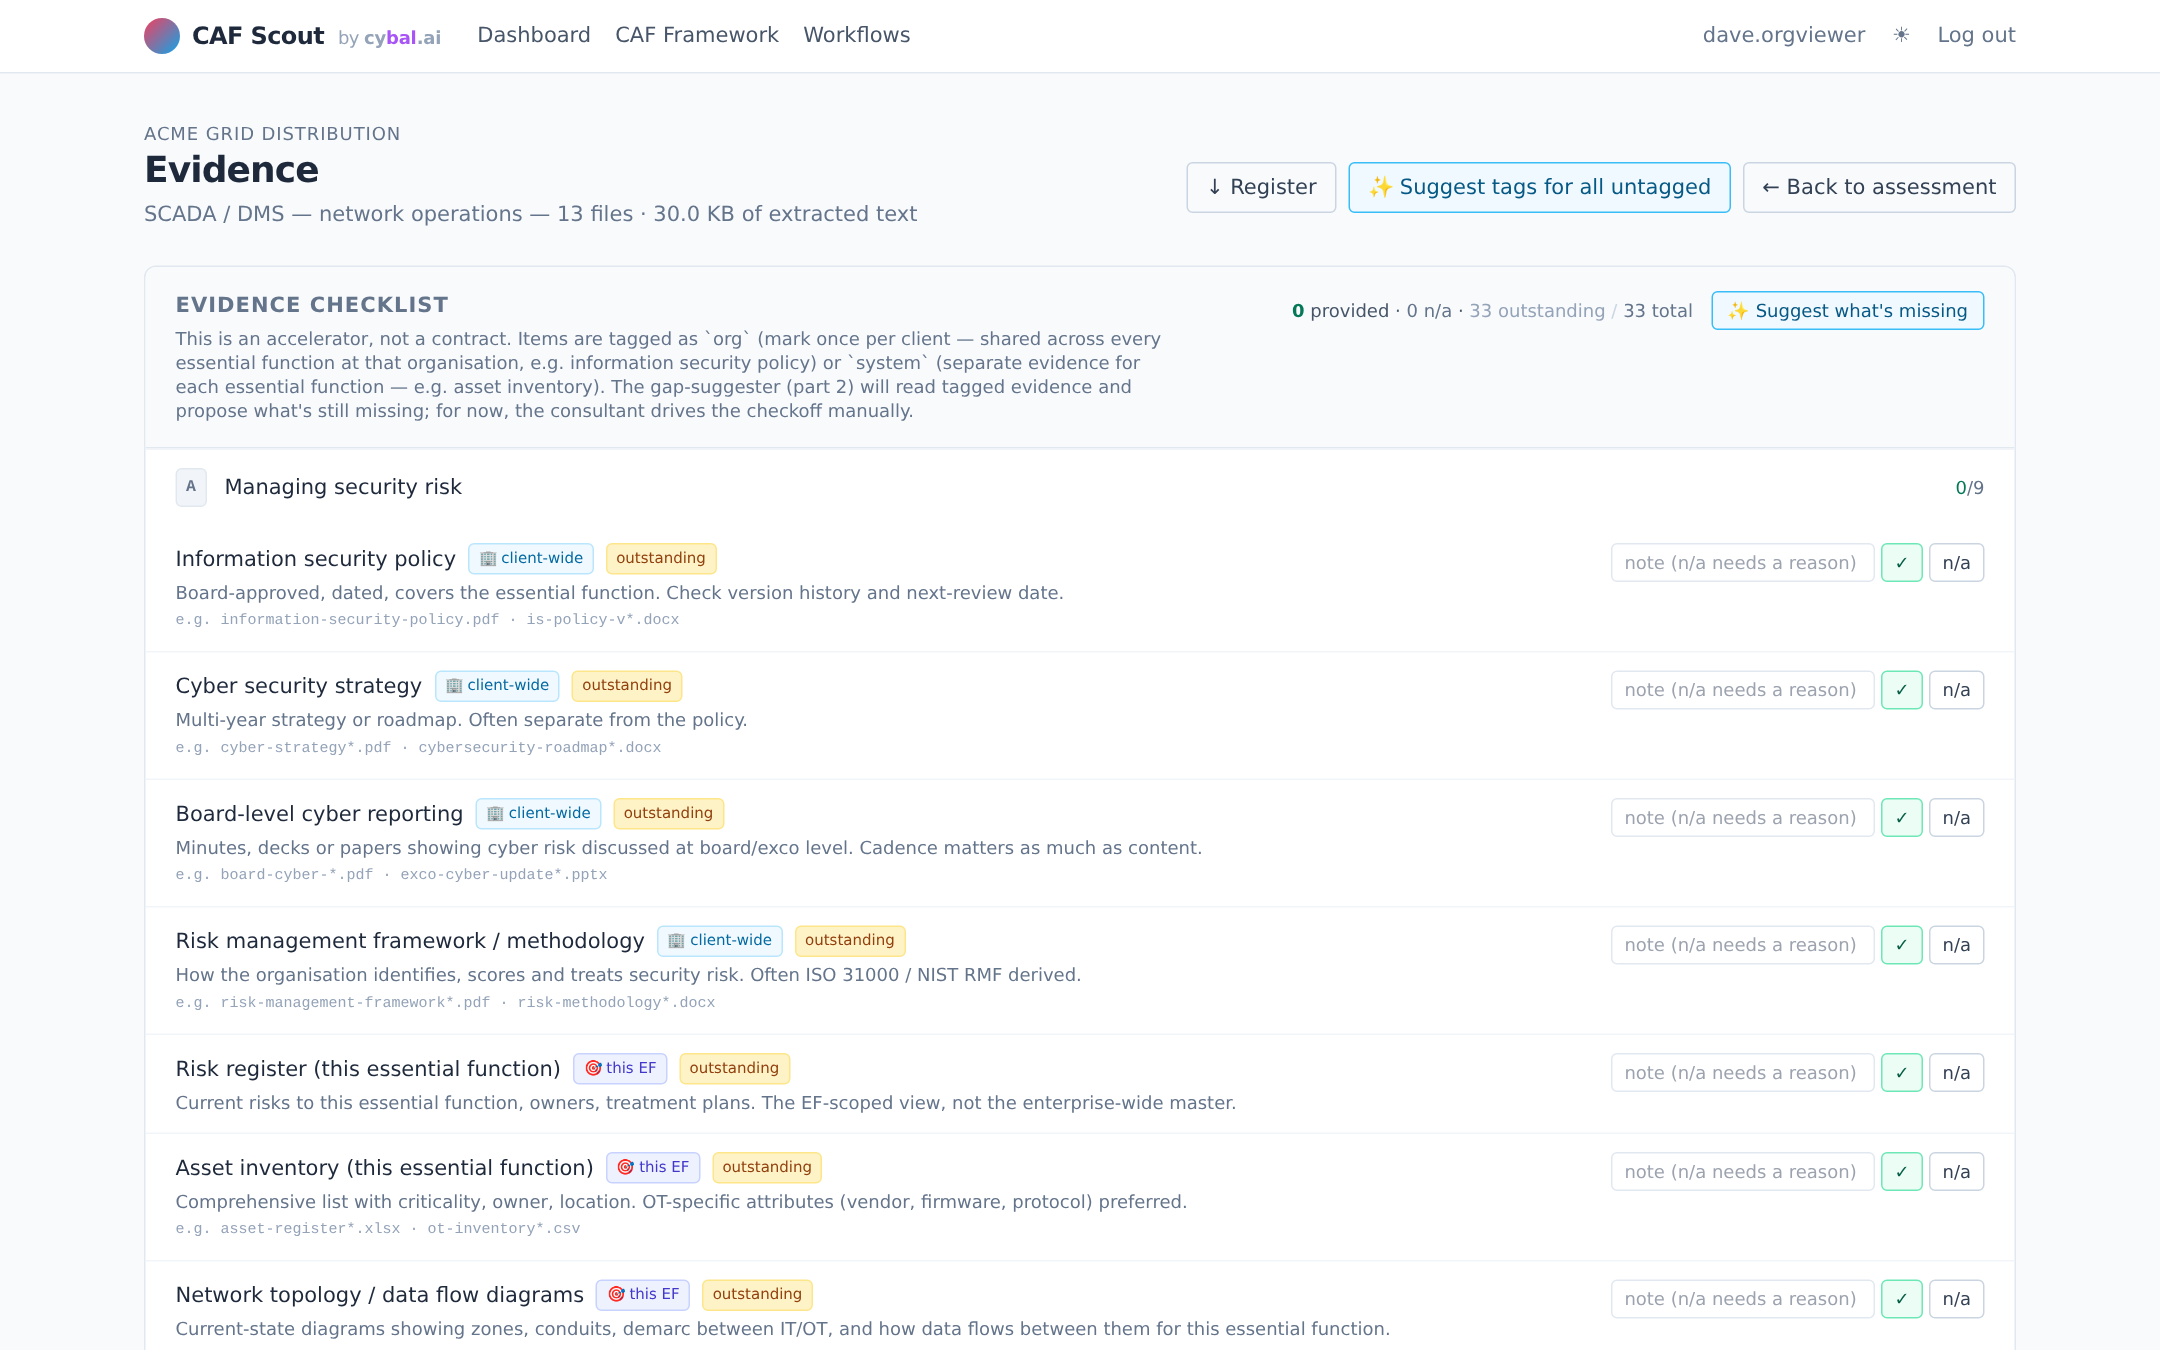This screenshot has width=2160, height=1350.
Task: Click the target icon on Asset inventory's this EF badge
Action: pos(627,1167)
